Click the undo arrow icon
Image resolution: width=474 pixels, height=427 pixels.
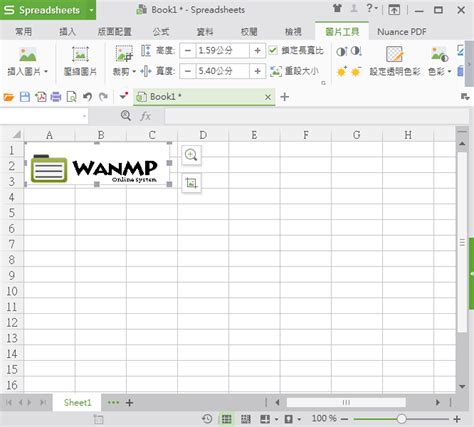click(87, 97)
